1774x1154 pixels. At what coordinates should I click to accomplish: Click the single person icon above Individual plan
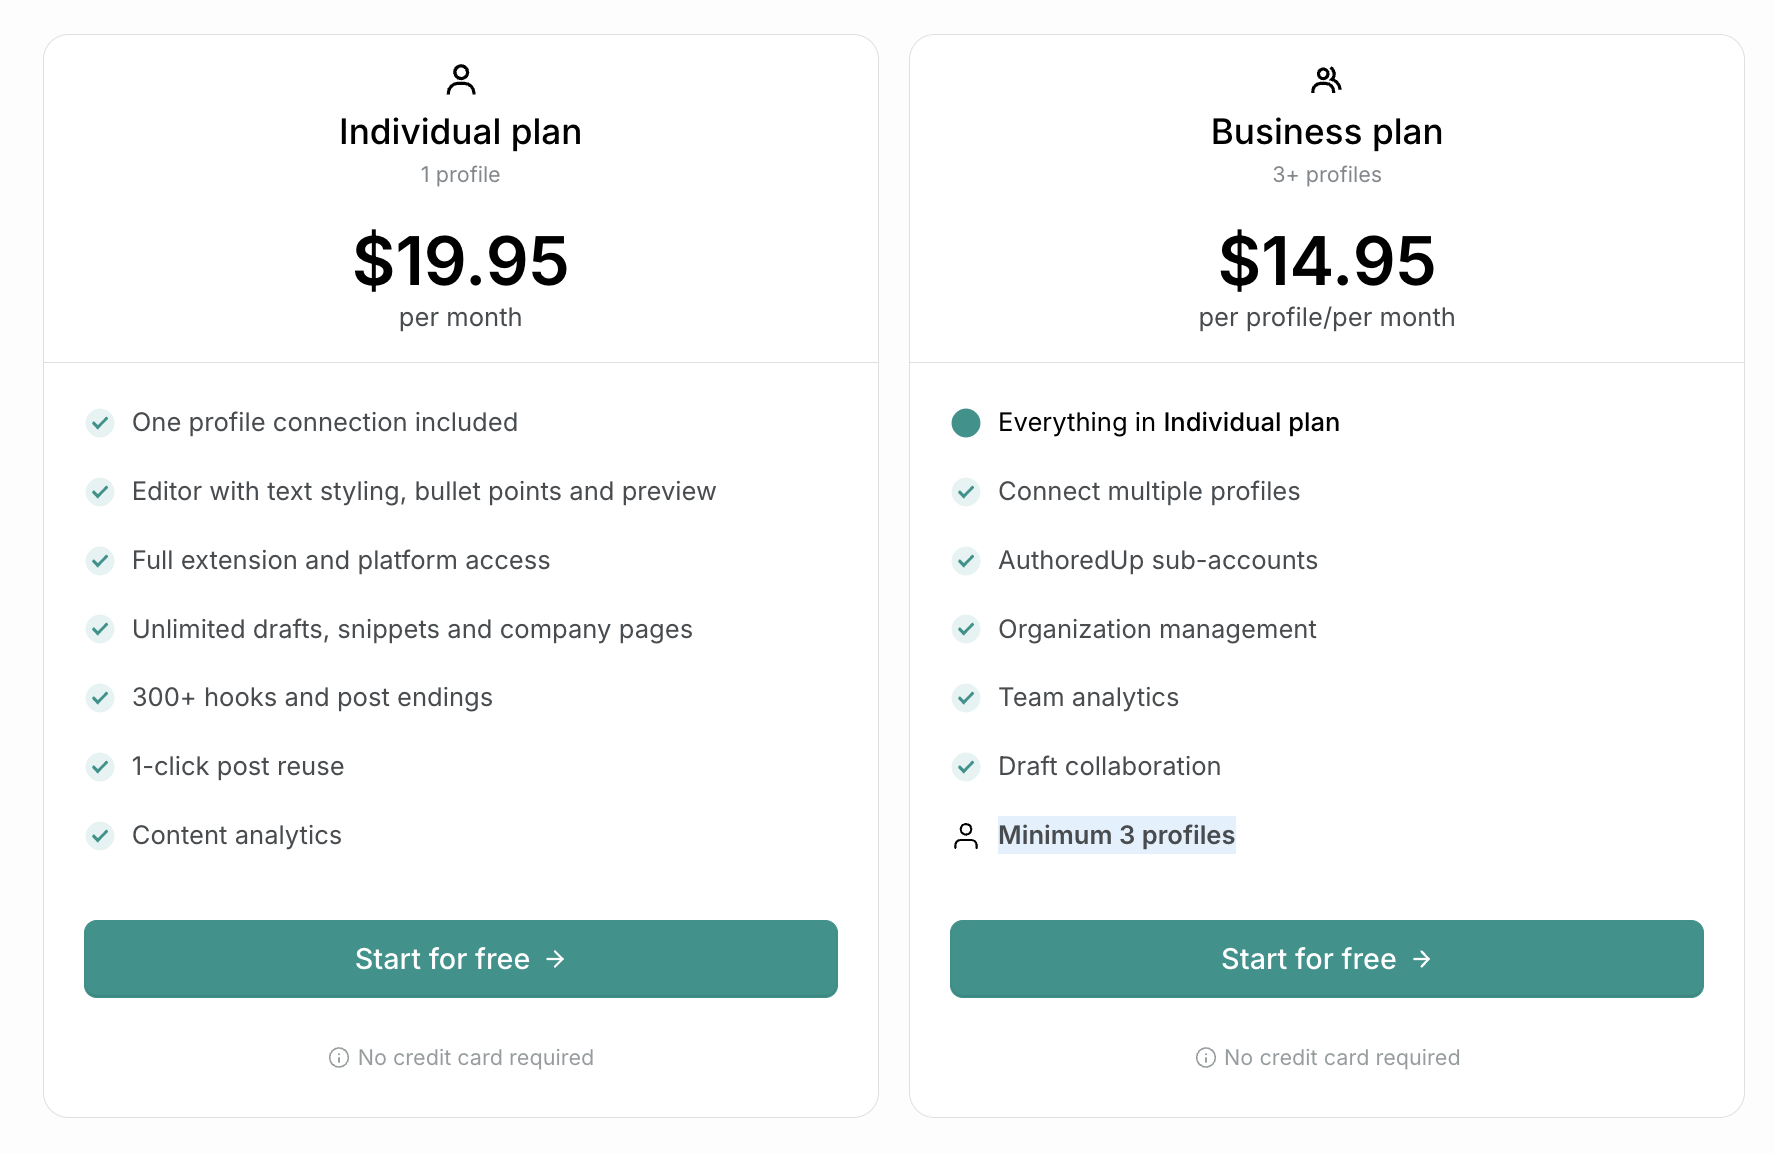click(x=461, y=78)
